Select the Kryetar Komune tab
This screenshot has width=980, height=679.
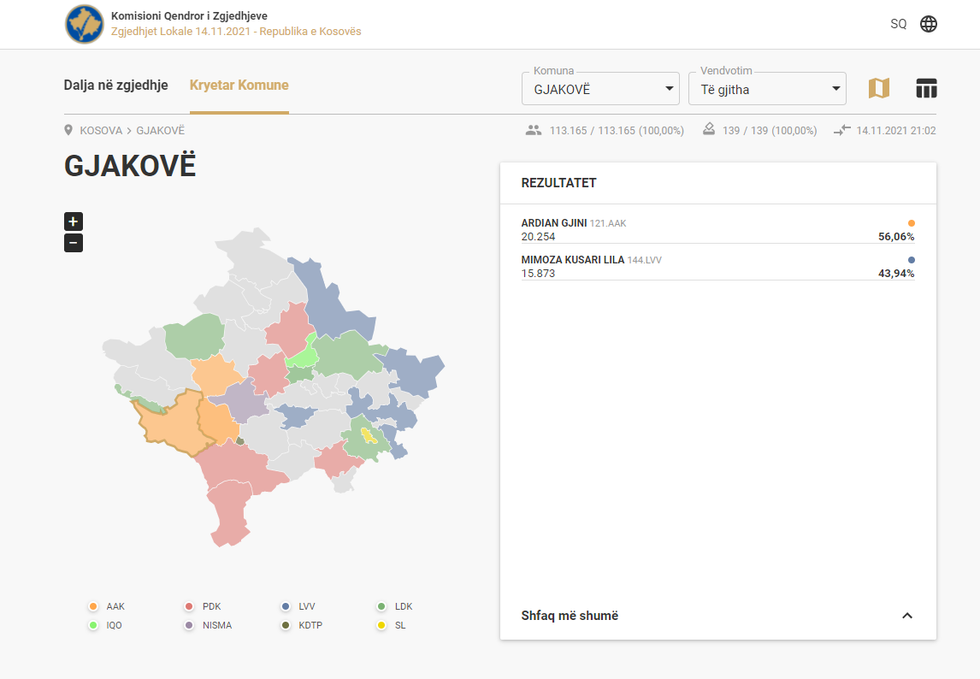(x=239, y=85)
